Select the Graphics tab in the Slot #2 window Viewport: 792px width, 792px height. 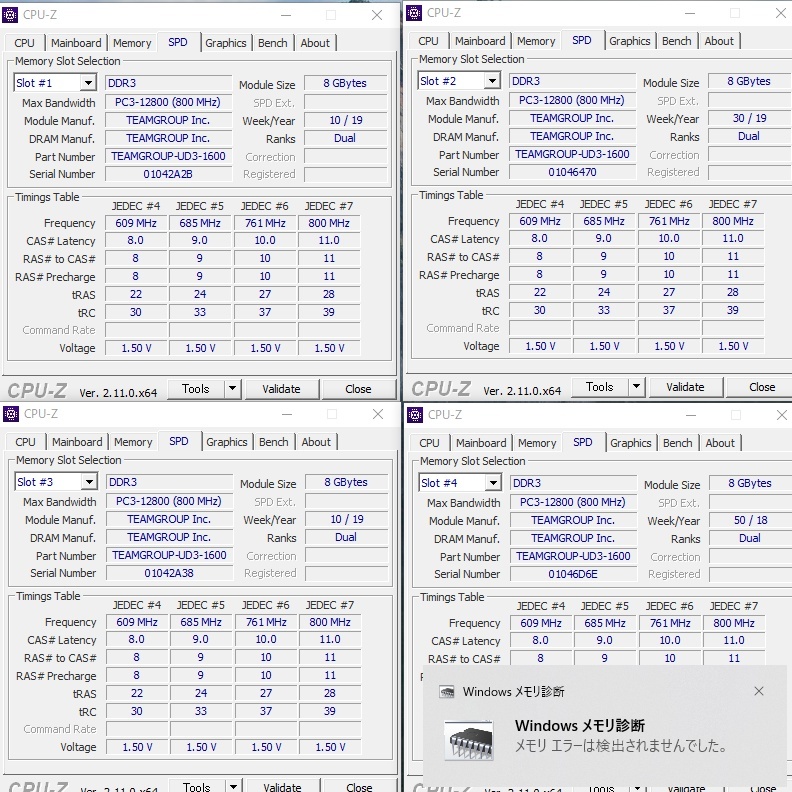pyautogui.click(x=630, y=41)
